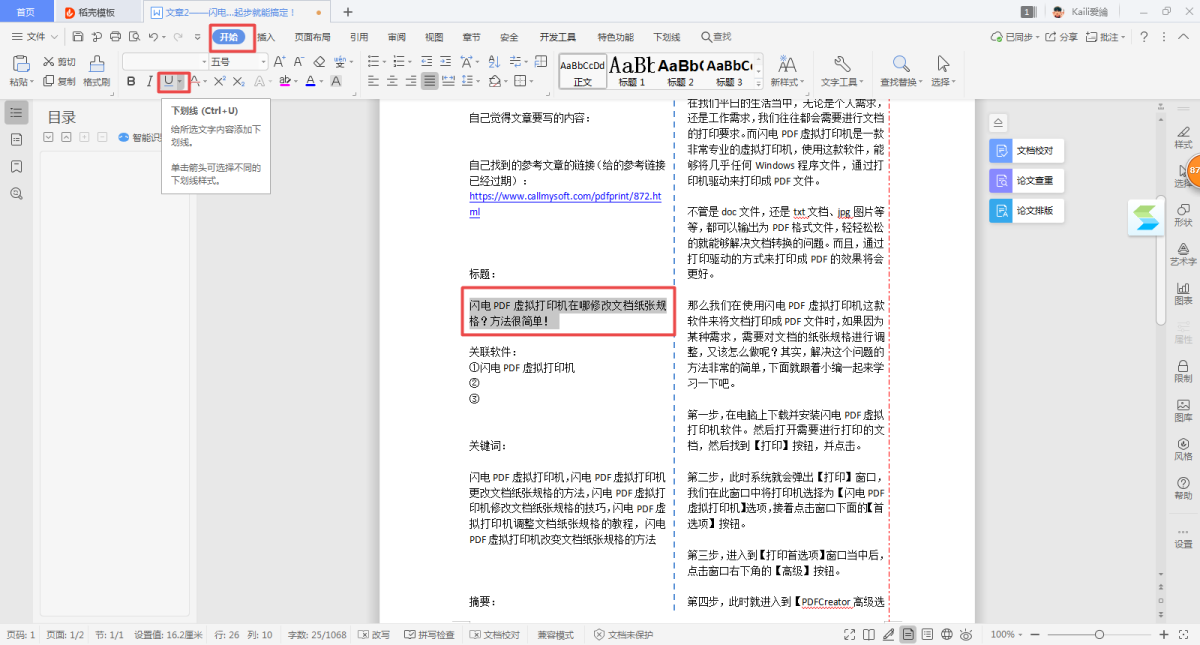The height and width of the screenshot is (645, 1200).
Task: Apply superscript to selected text
Action: tap(221, 81)
